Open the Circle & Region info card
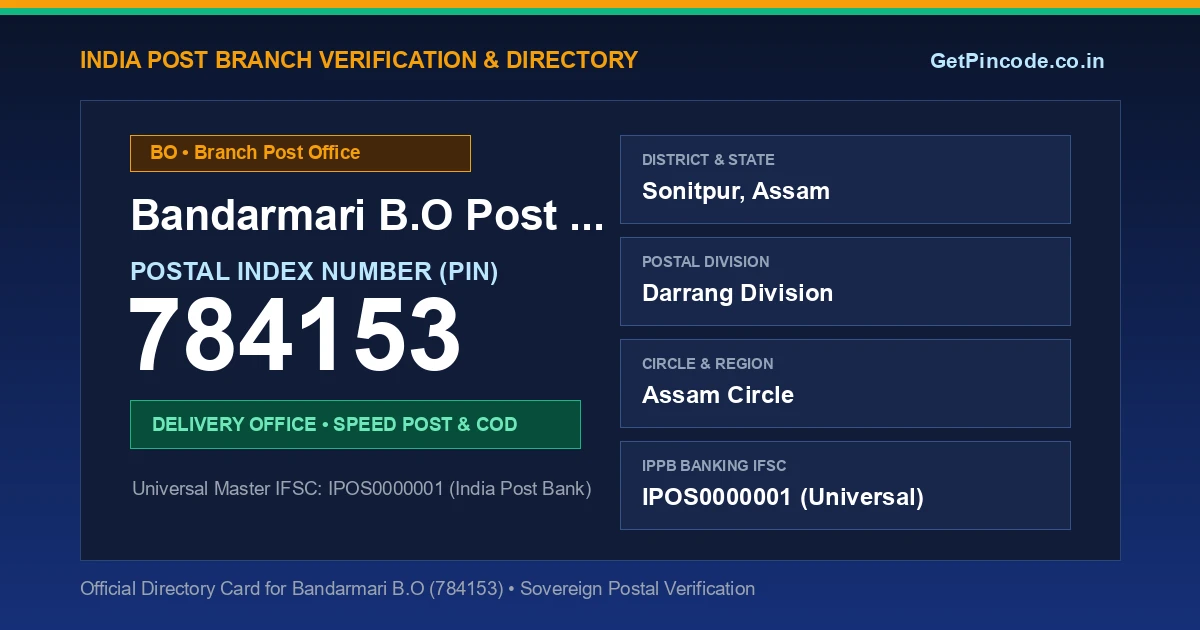Image resolution: width=1200 pixels, height=630 pixels. (845, 383)
